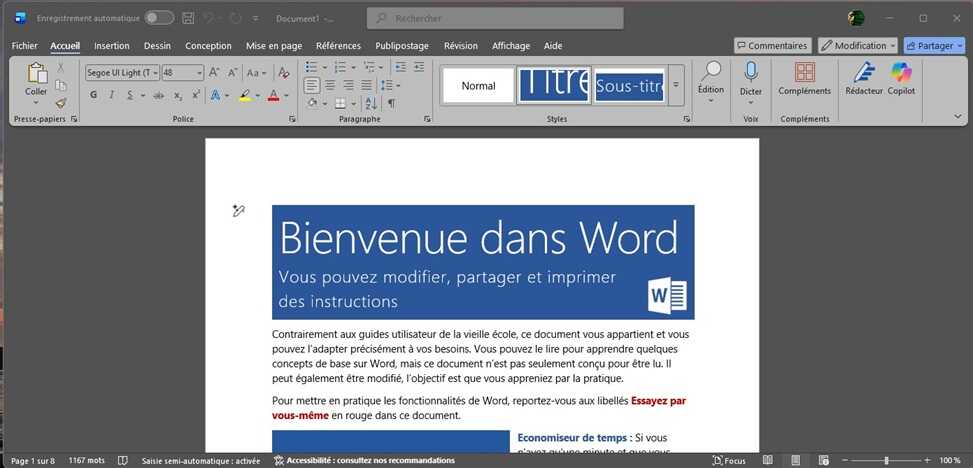Screen dimensions: 973x468
Task: Apply strikethrough formatting
Action: point(159,95)
